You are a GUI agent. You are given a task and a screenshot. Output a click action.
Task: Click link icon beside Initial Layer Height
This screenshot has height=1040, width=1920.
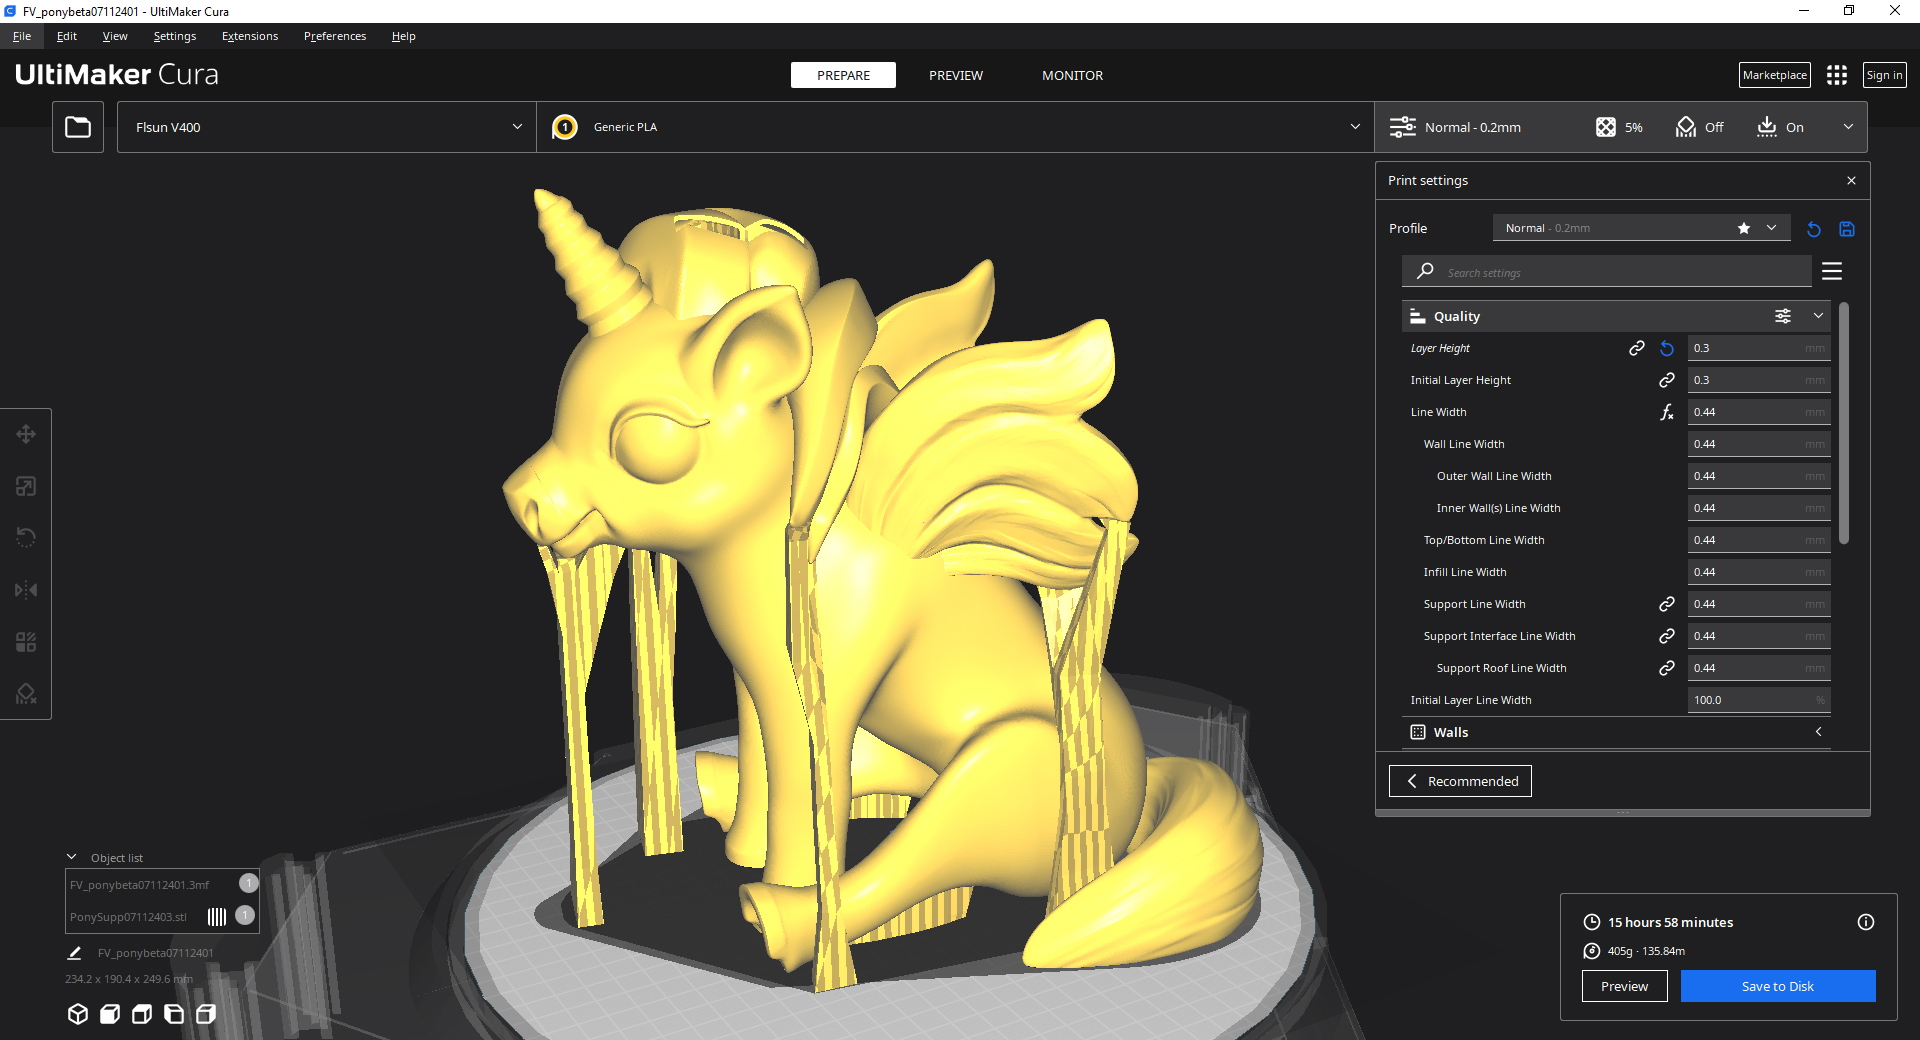tap(1667, 380)
